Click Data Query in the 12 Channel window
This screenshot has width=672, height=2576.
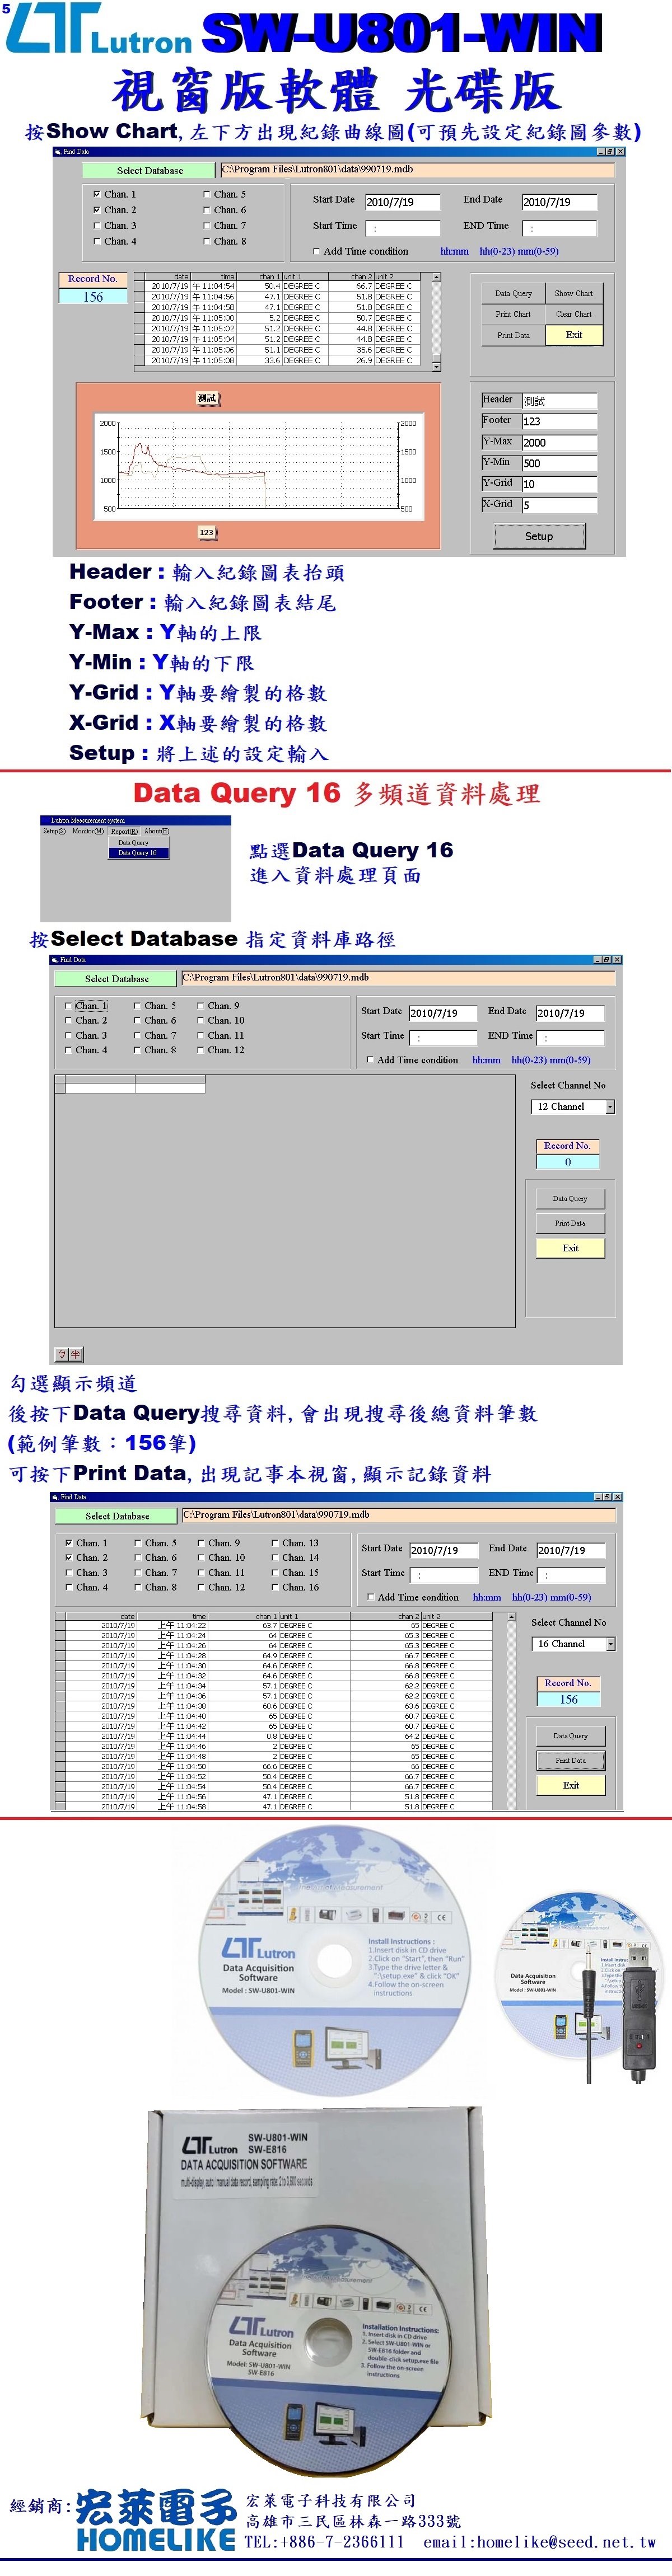coord(570,1198)
